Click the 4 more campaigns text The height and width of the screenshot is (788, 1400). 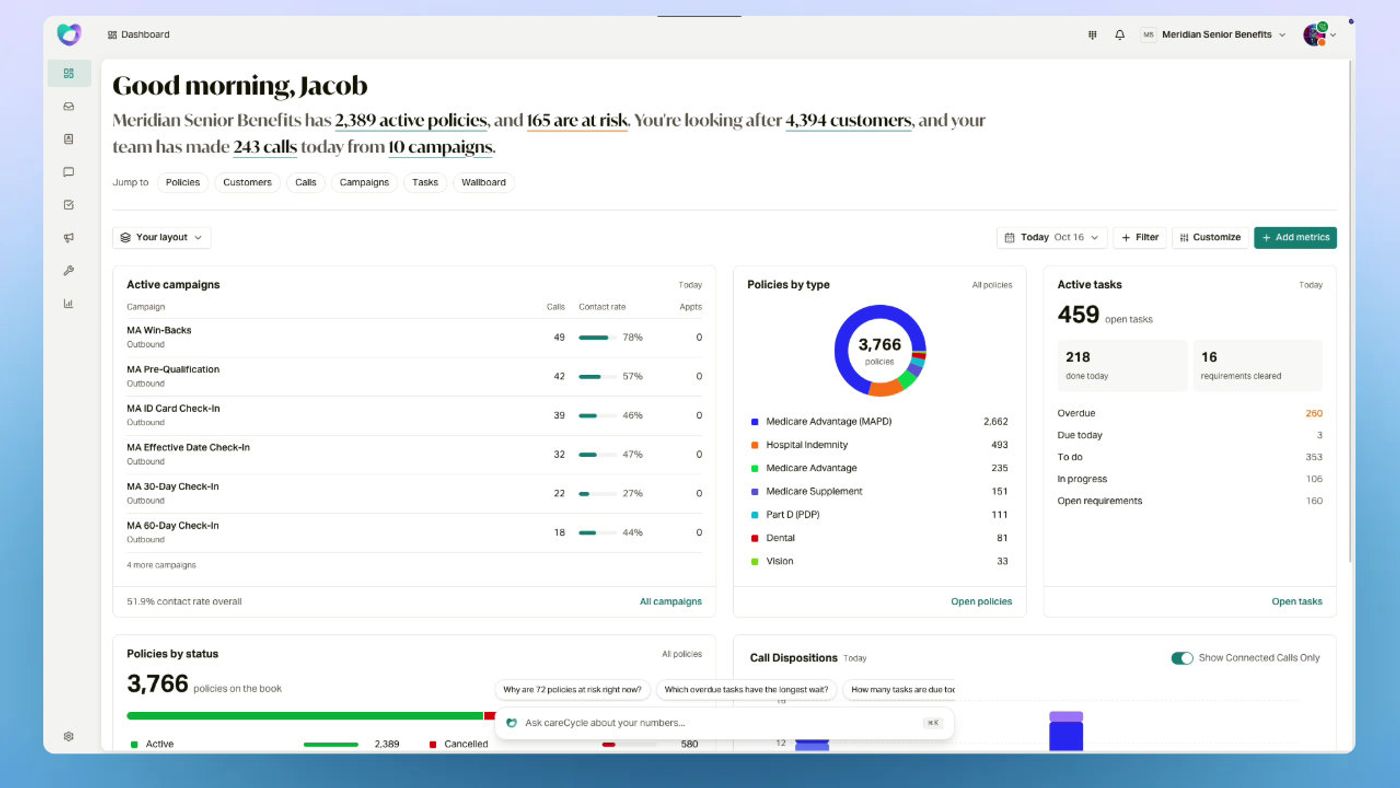tap(161, 565)
